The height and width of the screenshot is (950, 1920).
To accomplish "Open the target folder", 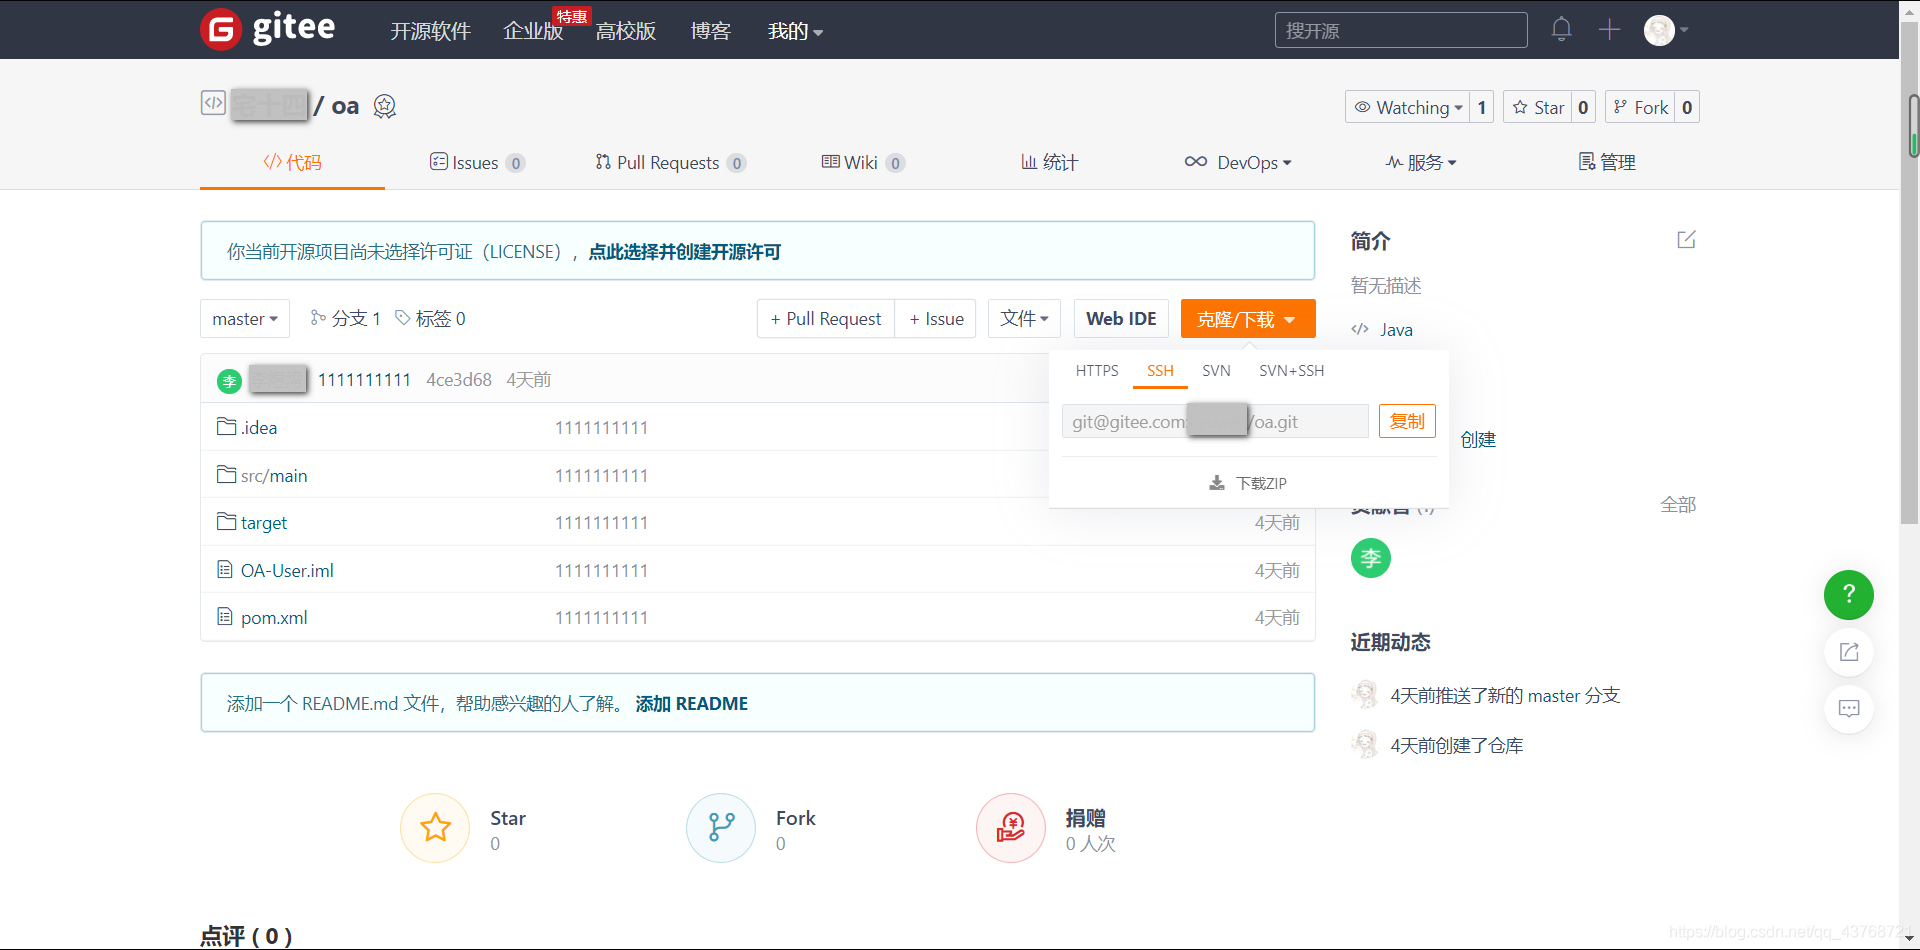I will pyautogui.click(x=264, y=523).
